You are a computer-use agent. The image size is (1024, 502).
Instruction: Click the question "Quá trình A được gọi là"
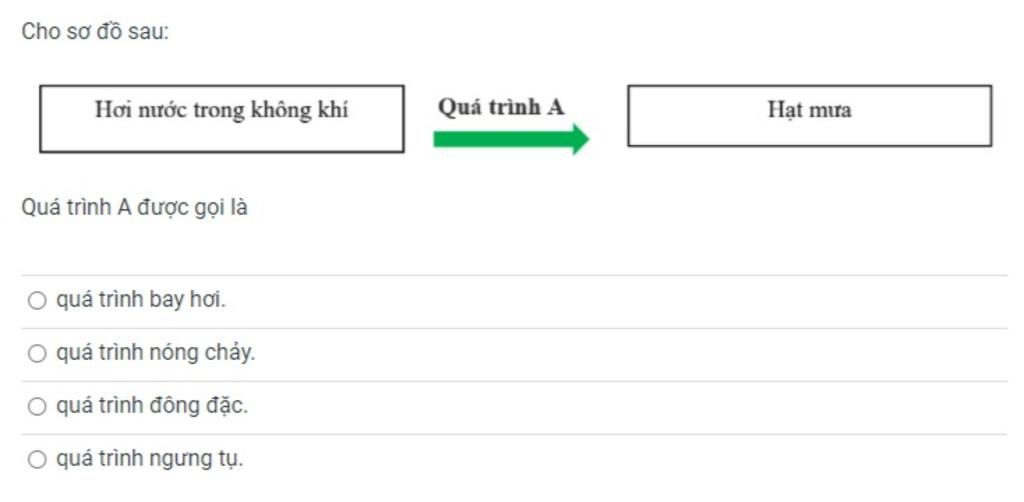coord(135,208)
